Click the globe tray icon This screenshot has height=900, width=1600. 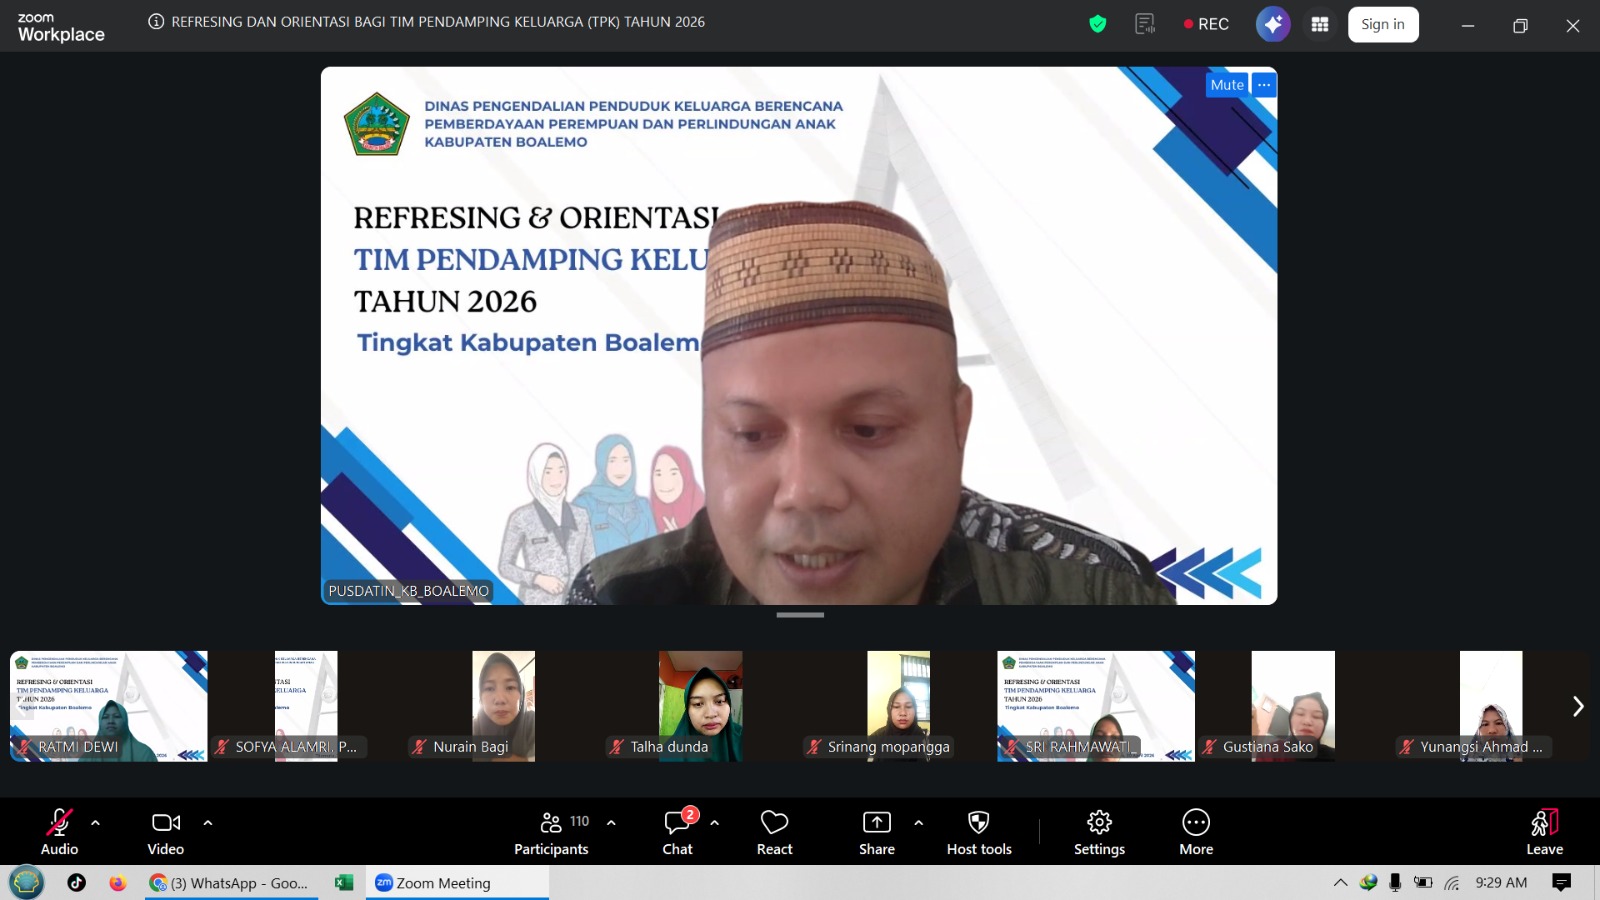1368,882
